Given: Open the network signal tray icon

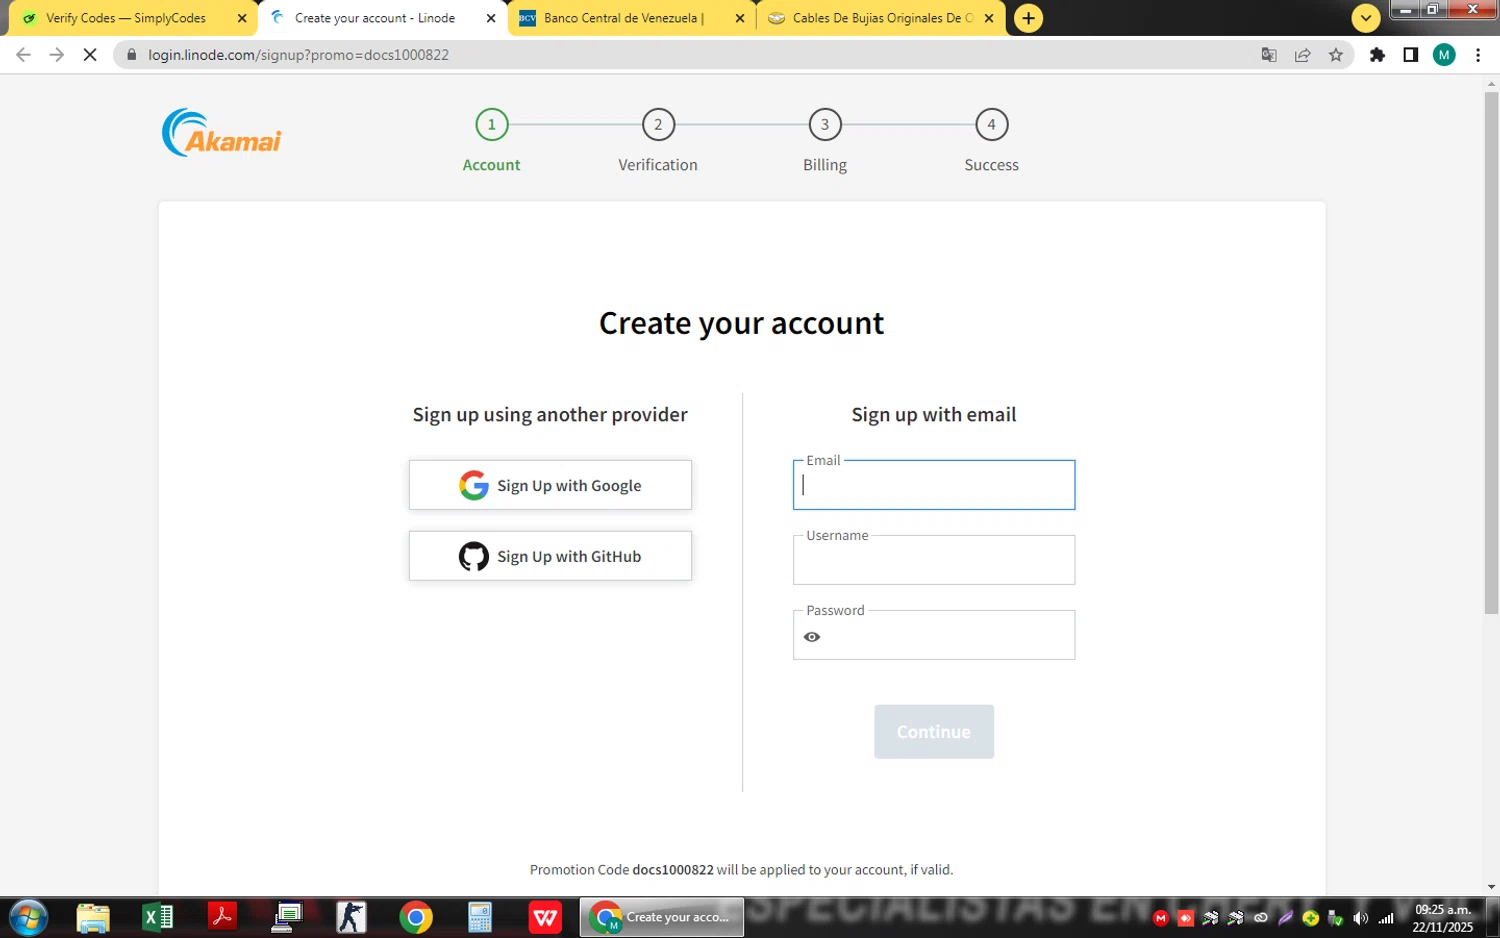Looking at the screenshot, I should 1385,918.
